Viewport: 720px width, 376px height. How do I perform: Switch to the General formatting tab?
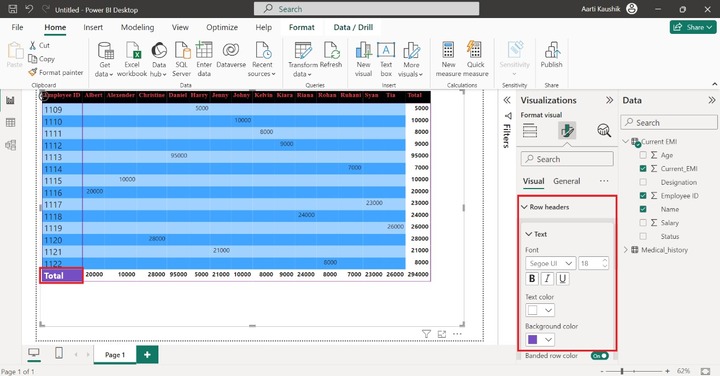567,181
